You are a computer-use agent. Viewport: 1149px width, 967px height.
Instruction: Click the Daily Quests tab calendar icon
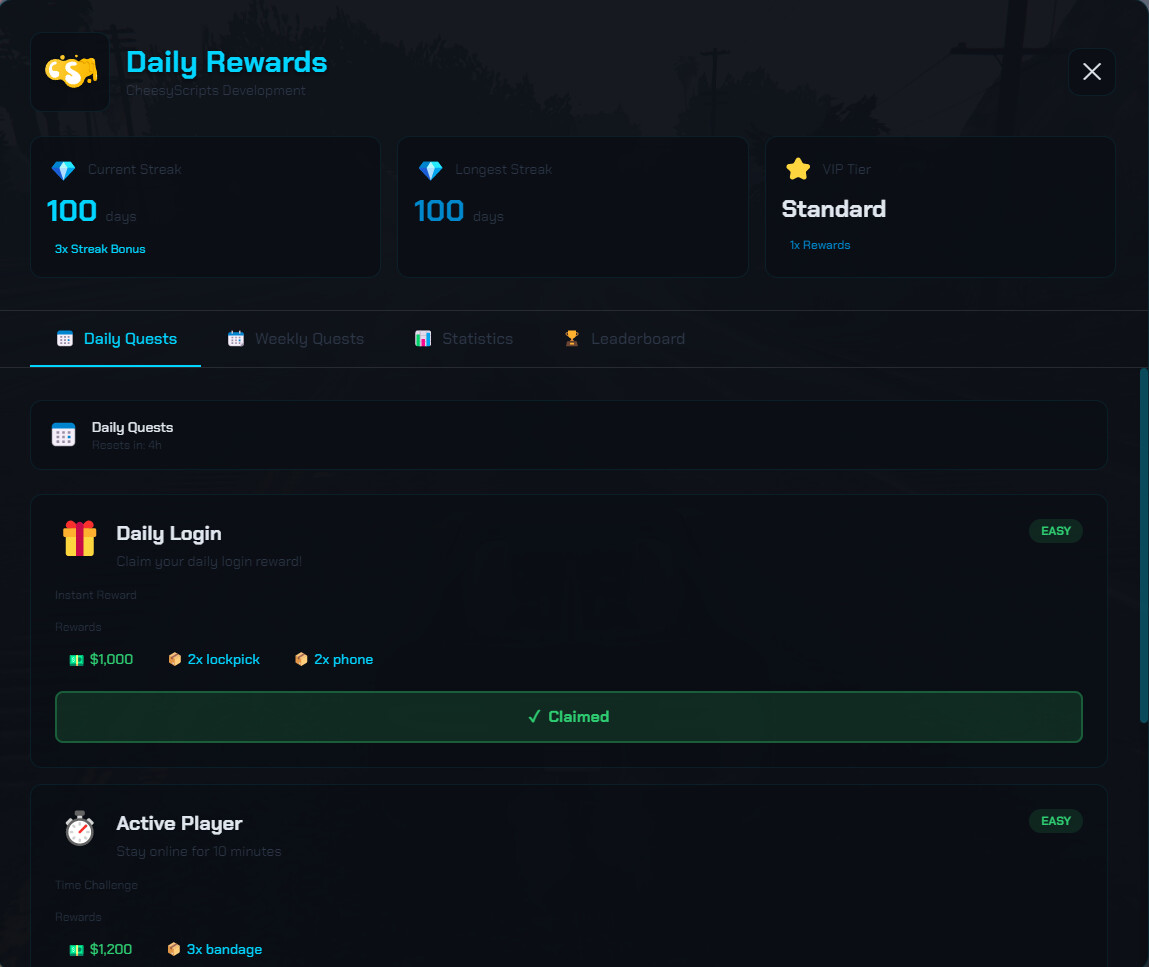[x=64, y=338]
